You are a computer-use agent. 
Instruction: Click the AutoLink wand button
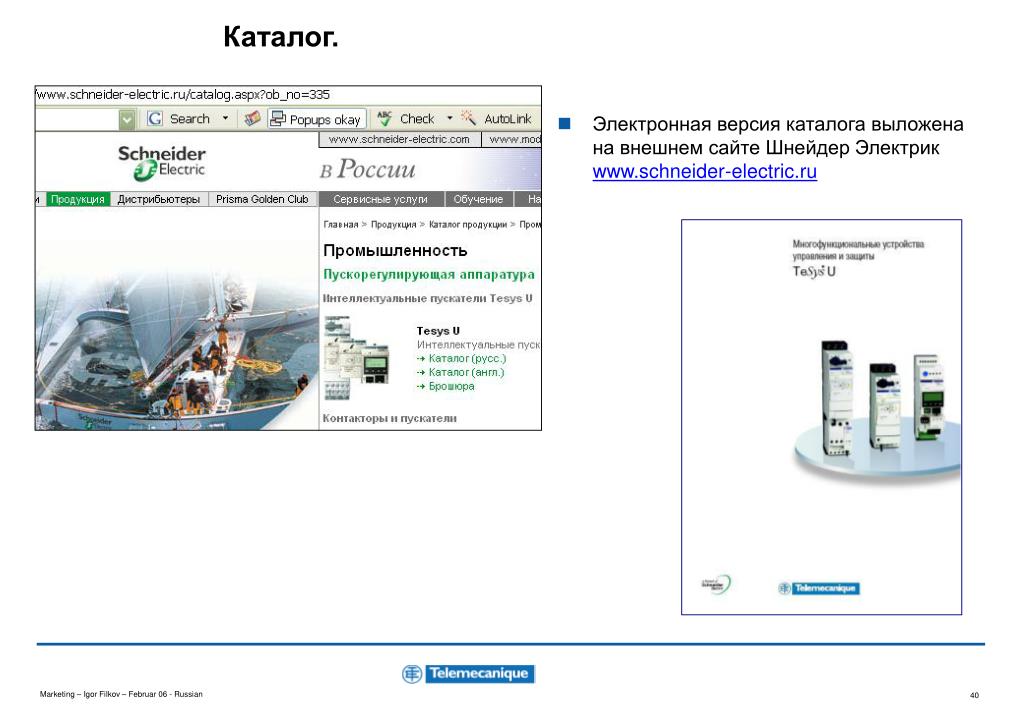pyautogui.click(x=496, y=119)
